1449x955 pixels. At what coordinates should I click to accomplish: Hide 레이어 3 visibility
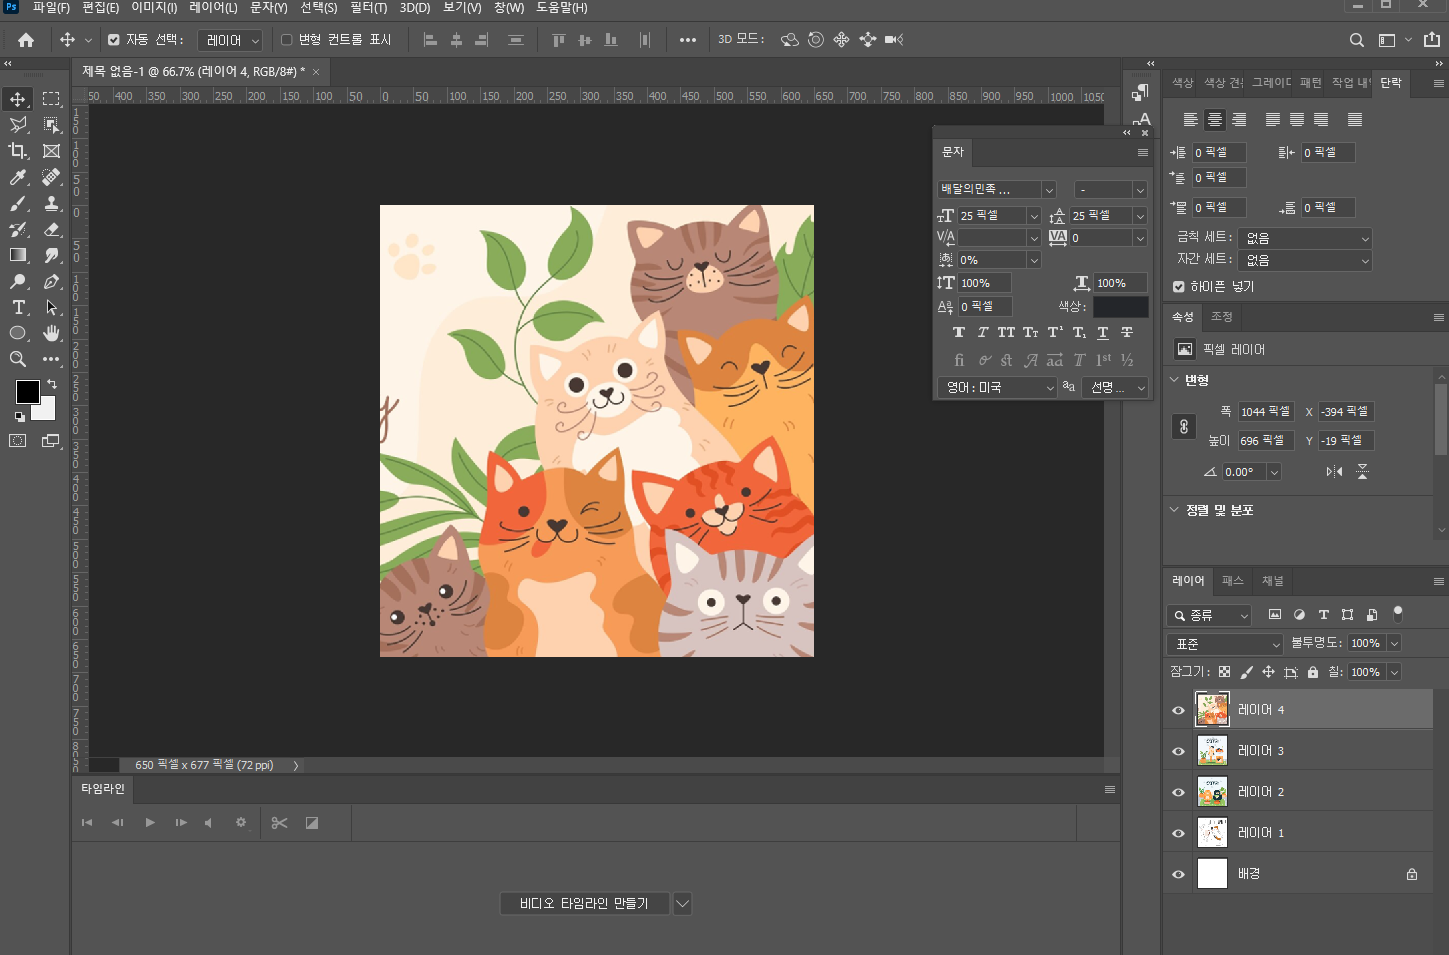(x=1178, y=752)
